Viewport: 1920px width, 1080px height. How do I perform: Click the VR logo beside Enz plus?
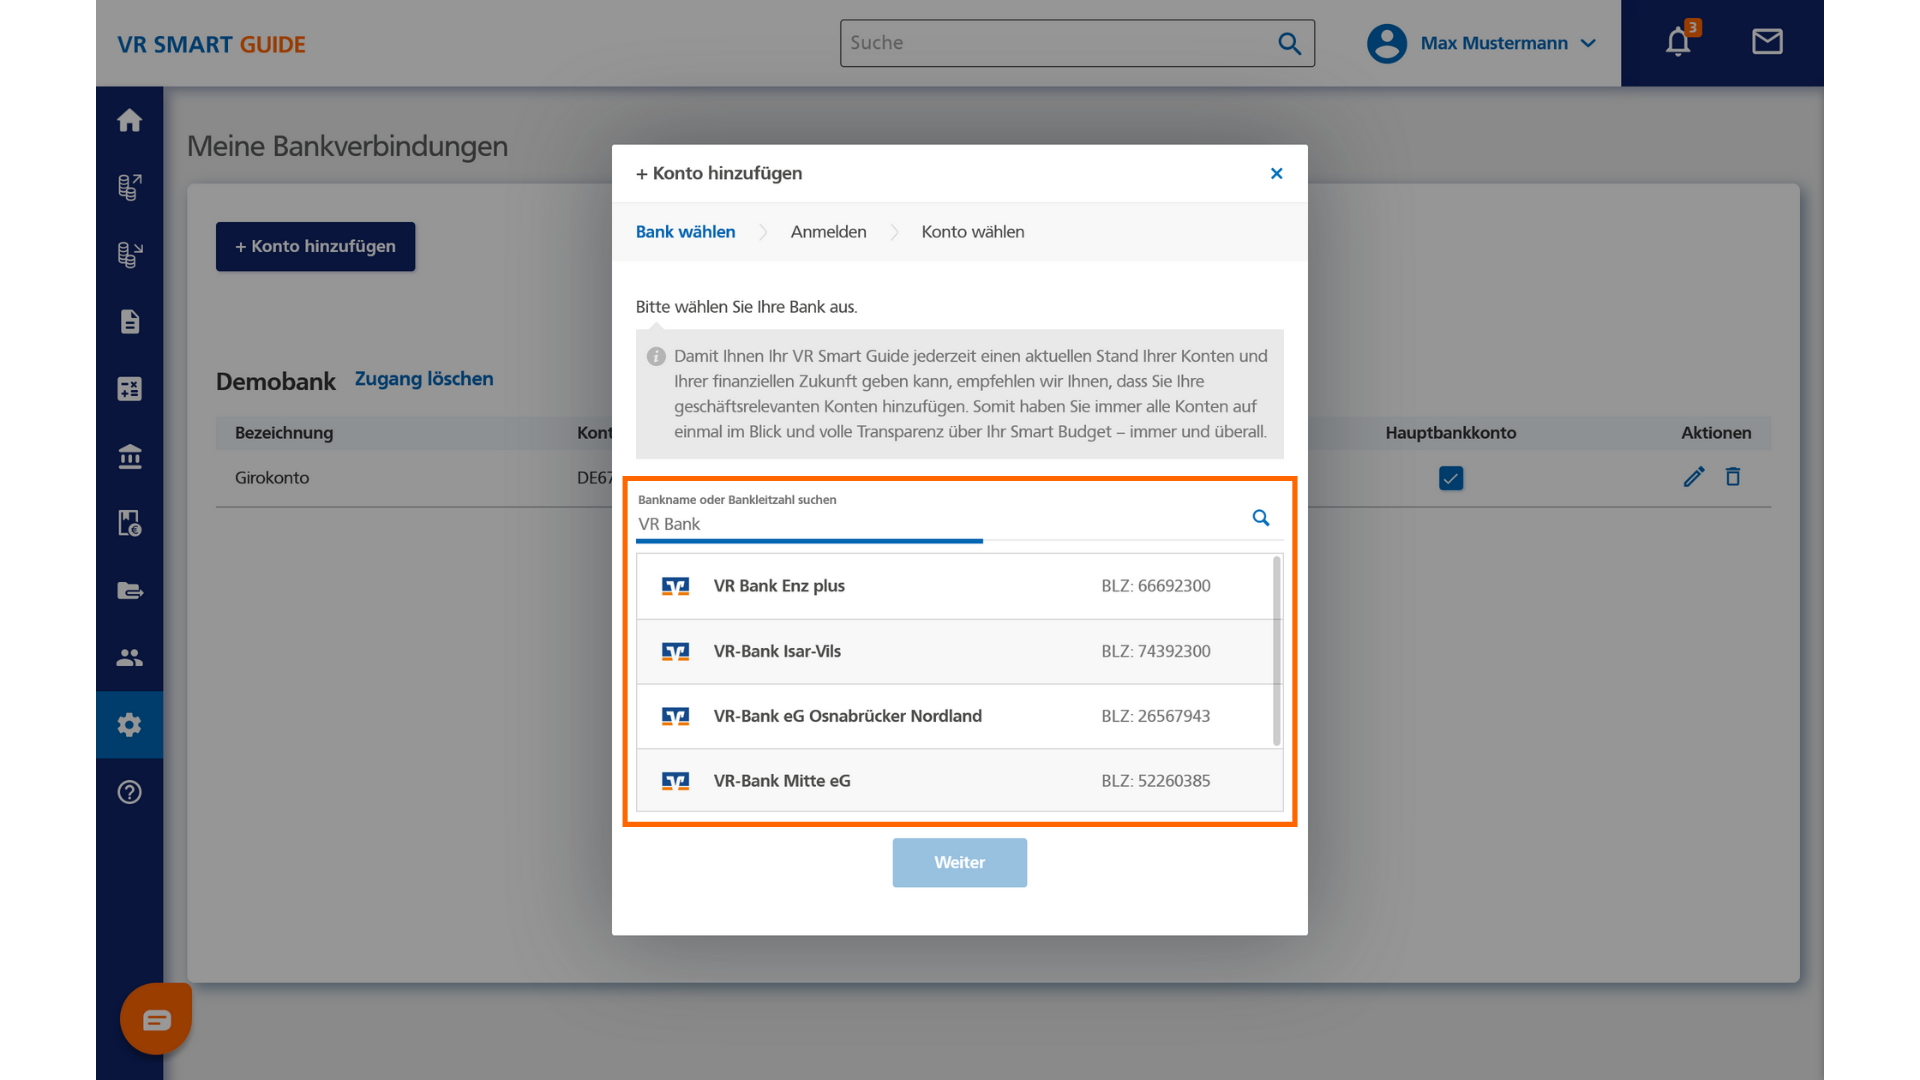coord(676,586)
